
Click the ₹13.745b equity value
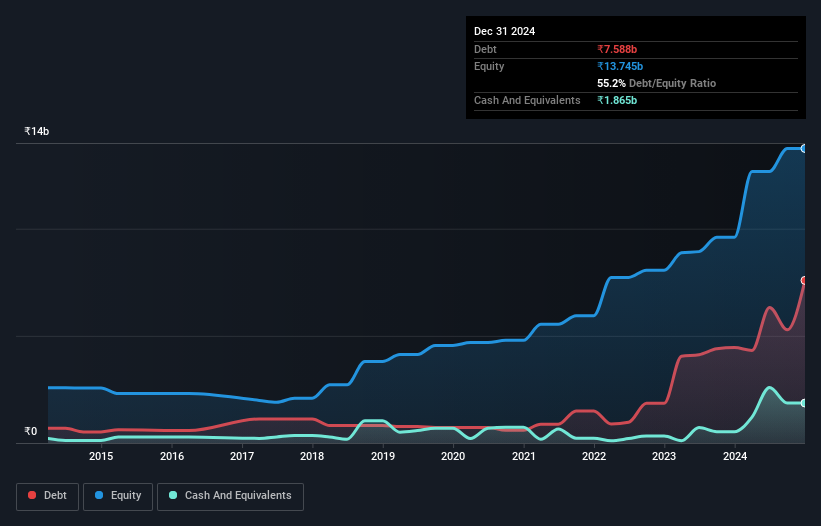point(620,66)
